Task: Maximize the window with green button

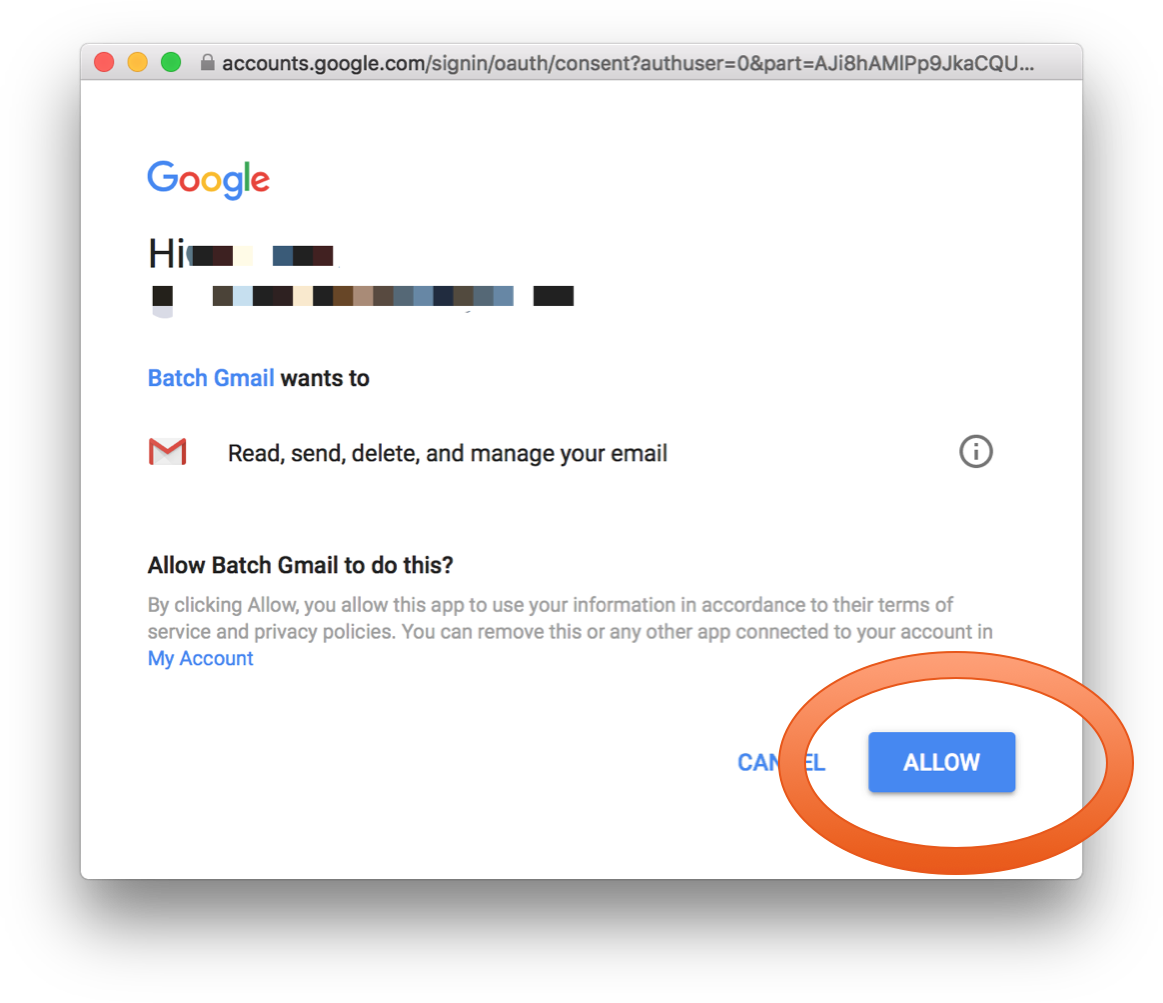Action: 171,62
